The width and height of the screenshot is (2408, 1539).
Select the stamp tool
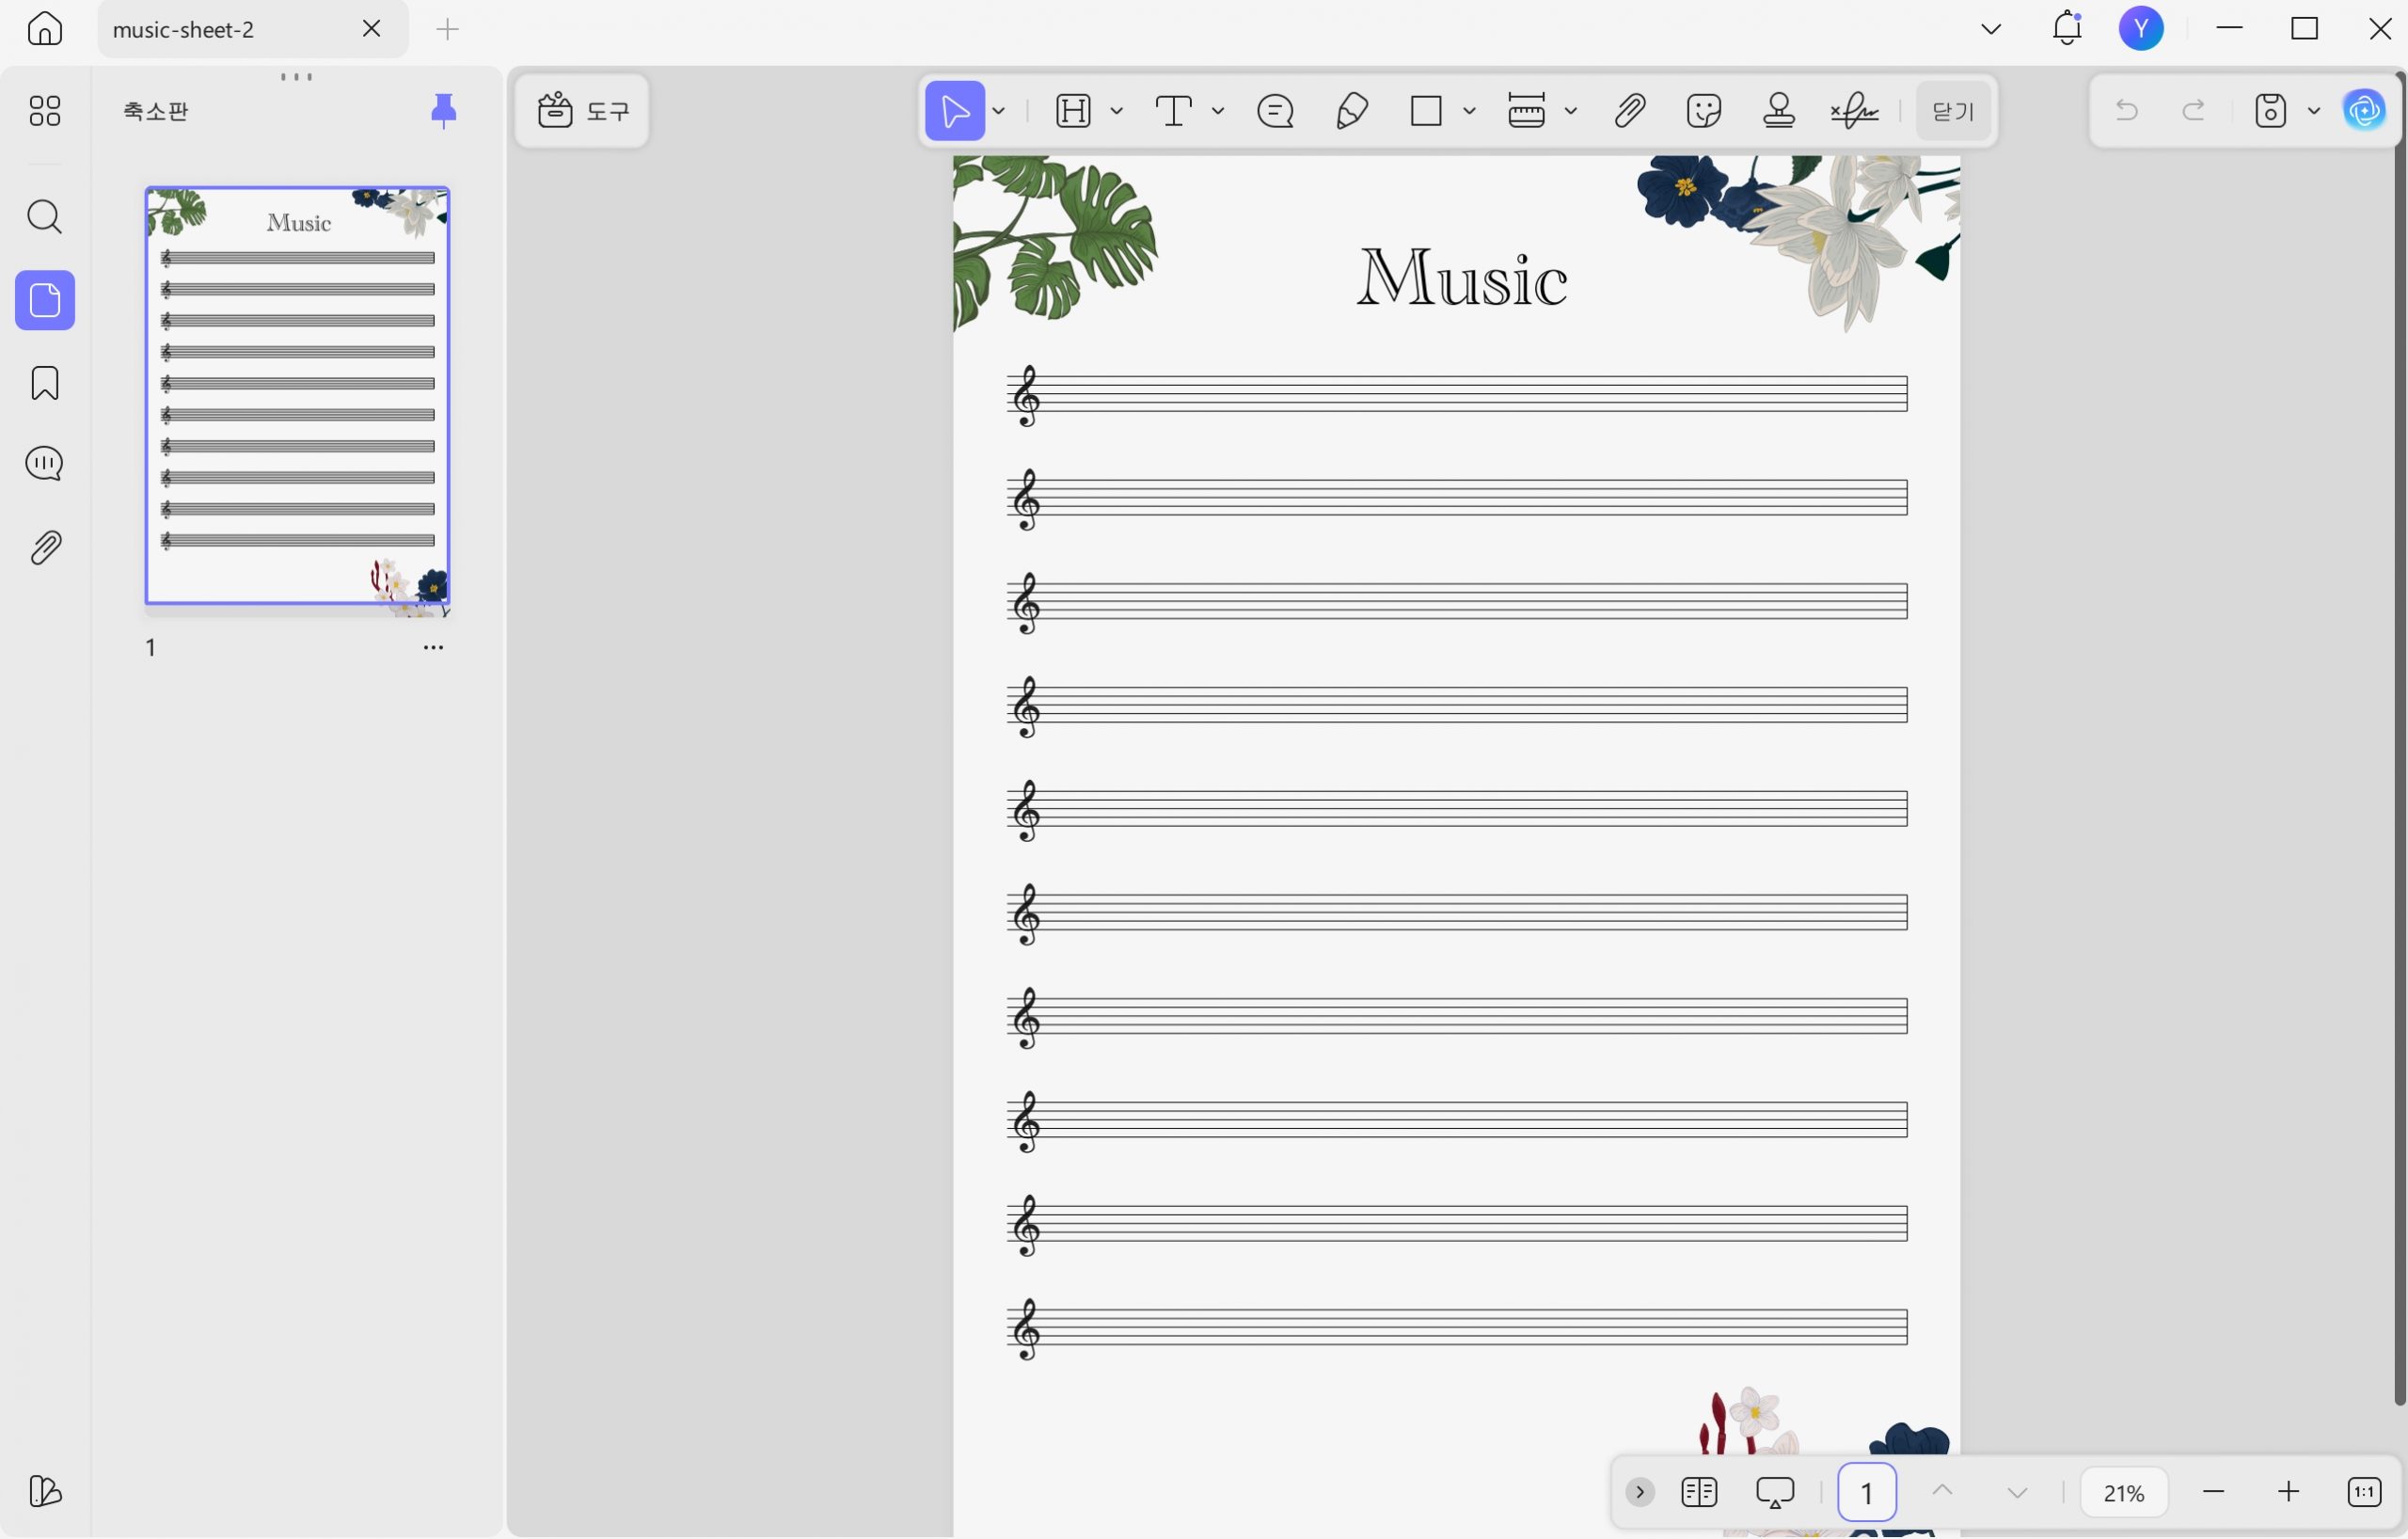click(x=1779, y=110)
